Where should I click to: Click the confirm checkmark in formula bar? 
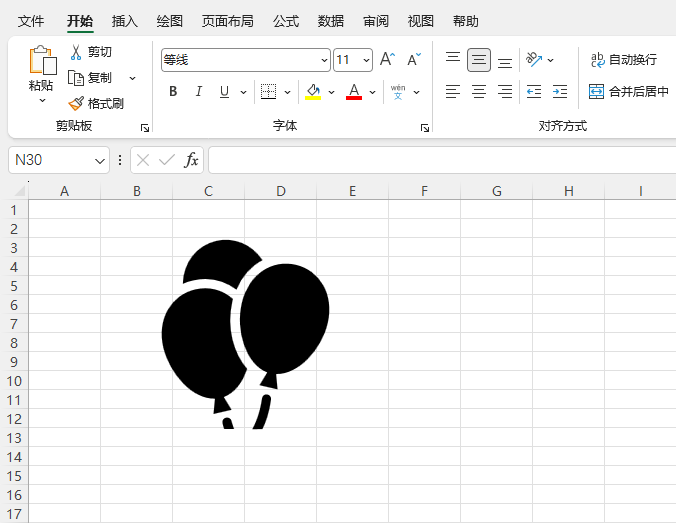click(x=167, y=160)
